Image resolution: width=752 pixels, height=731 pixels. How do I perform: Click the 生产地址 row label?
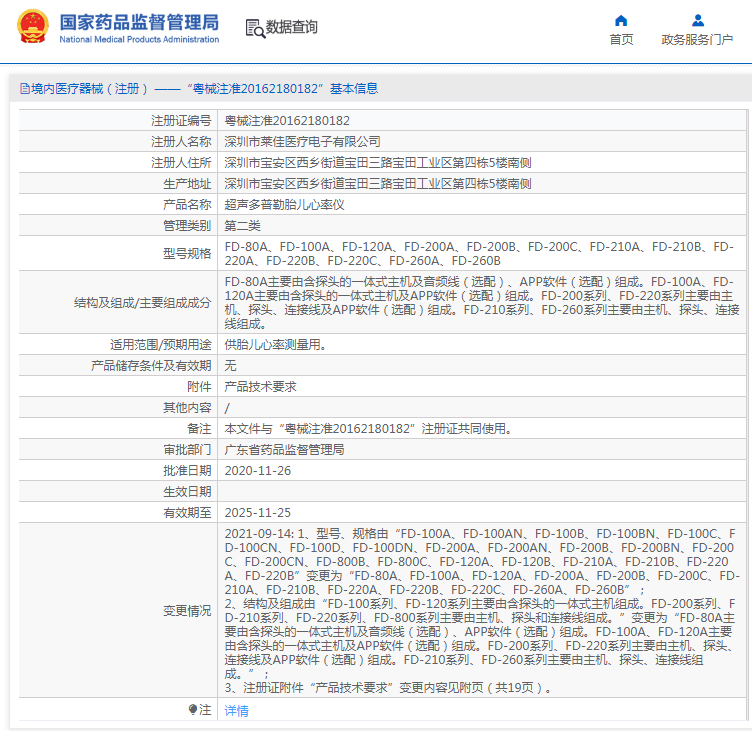(x=187, y=184)
